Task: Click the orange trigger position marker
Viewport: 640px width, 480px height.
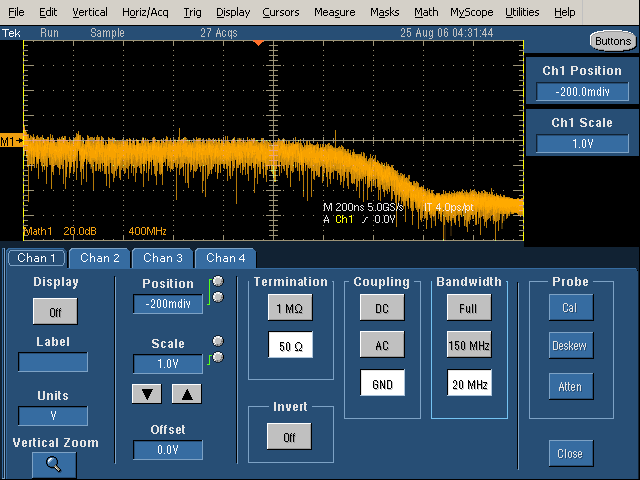Action: (258, 44)
